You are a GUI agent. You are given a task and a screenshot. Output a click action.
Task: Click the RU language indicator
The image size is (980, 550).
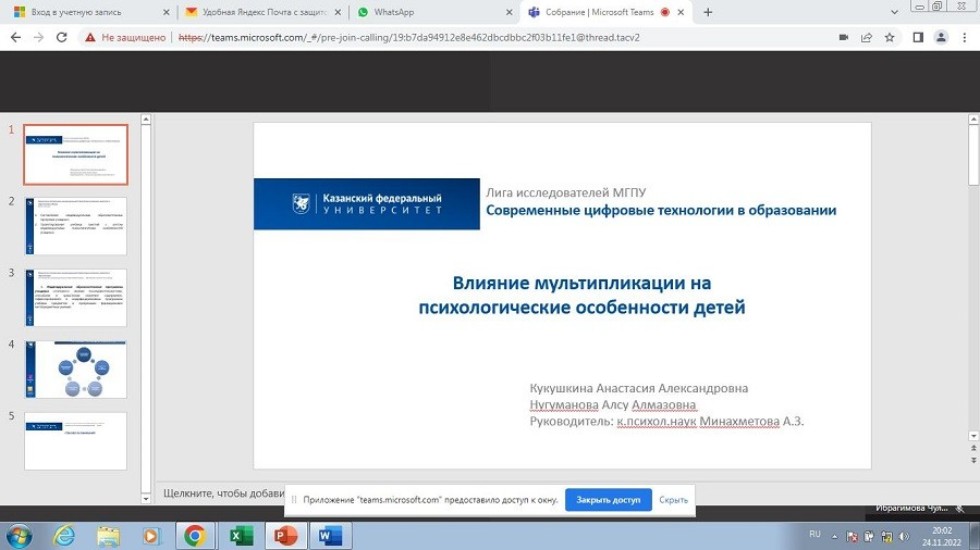click(x=814, y=535)
